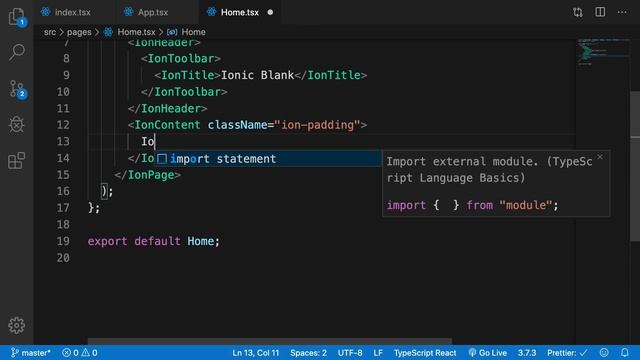This screenshot has width=640, height=360.
Task: Click the code minimap preview
Action: pyautogui.click(x=603, y=52)
